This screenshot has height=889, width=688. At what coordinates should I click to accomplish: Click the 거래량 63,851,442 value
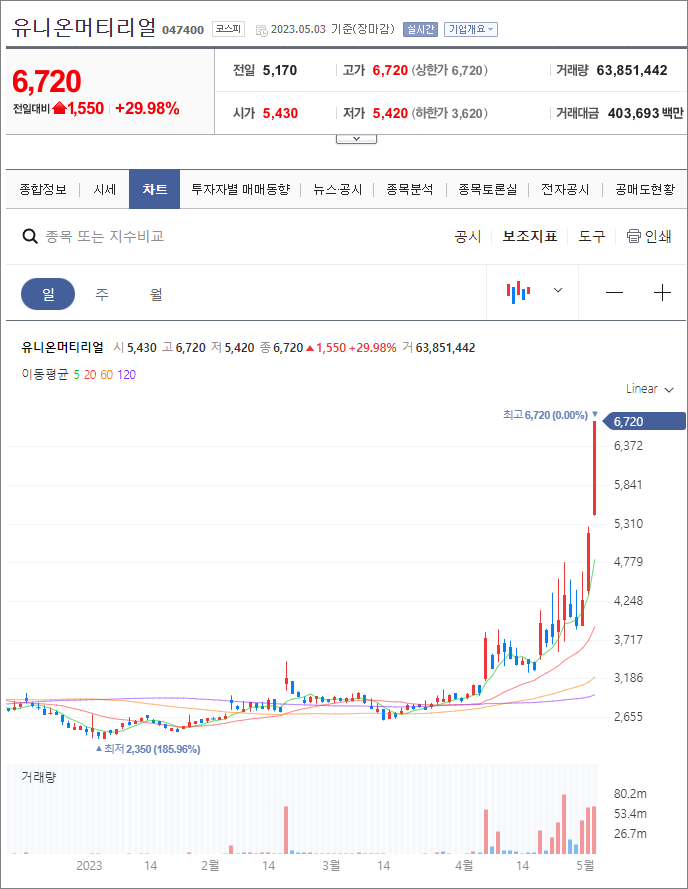tap(632, 70)
